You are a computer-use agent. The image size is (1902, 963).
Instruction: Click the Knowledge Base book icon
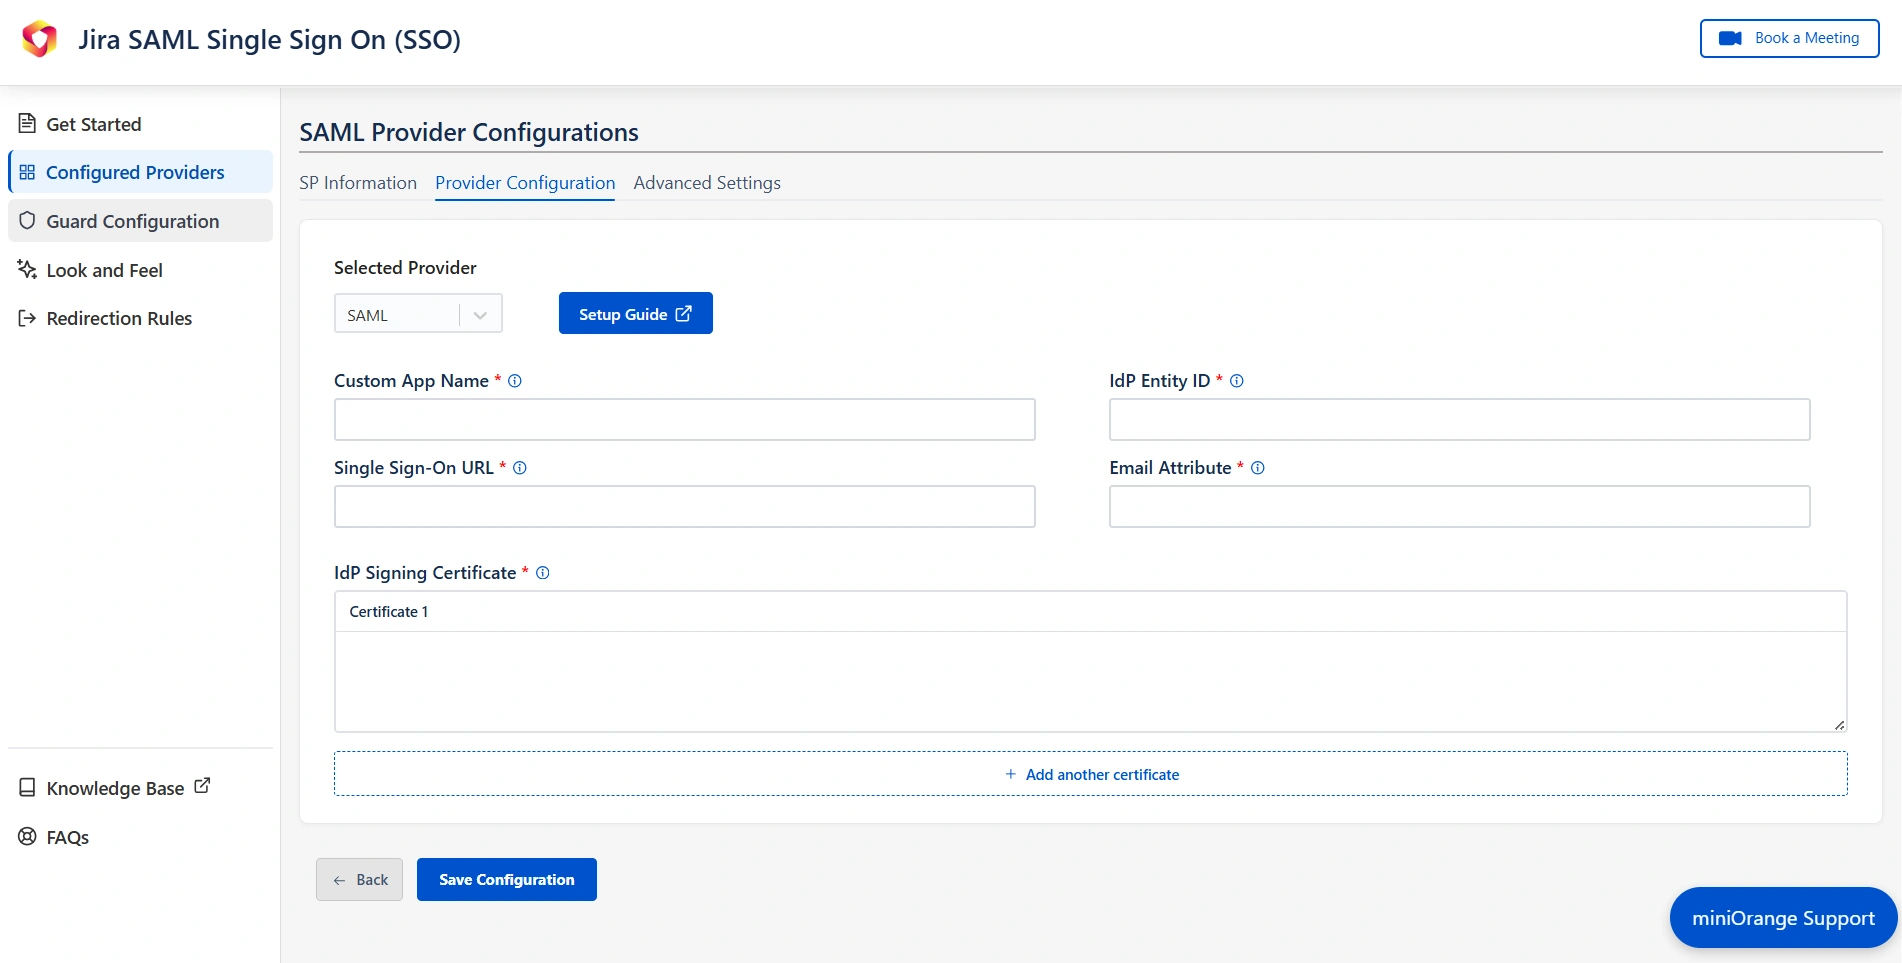(x=27, y=787)
